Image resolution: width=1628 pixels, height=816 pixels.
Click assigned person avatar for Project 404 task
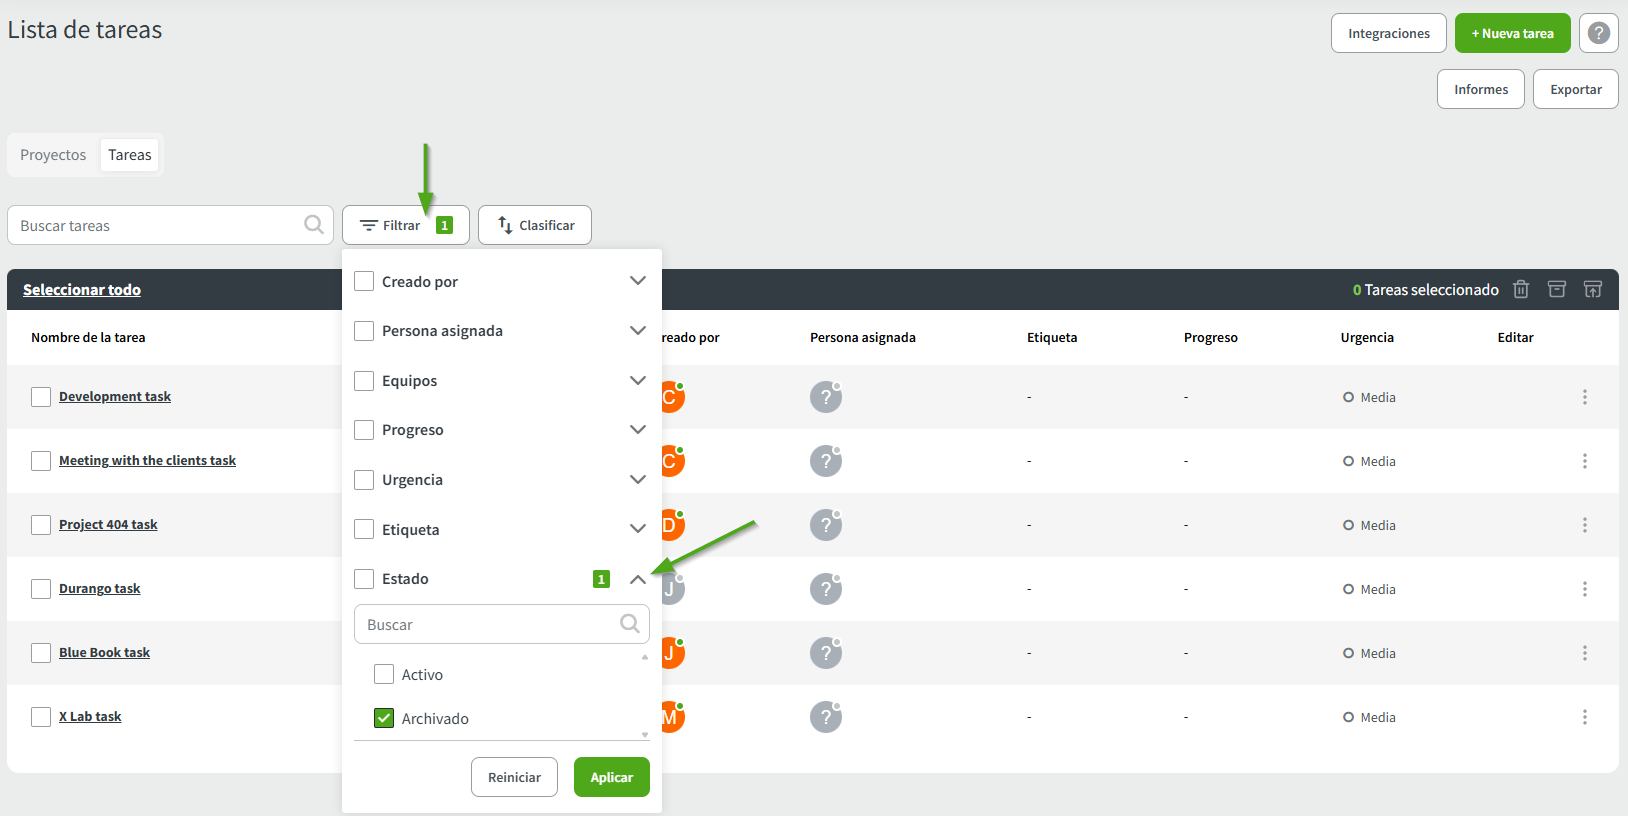tap(825, 525)
